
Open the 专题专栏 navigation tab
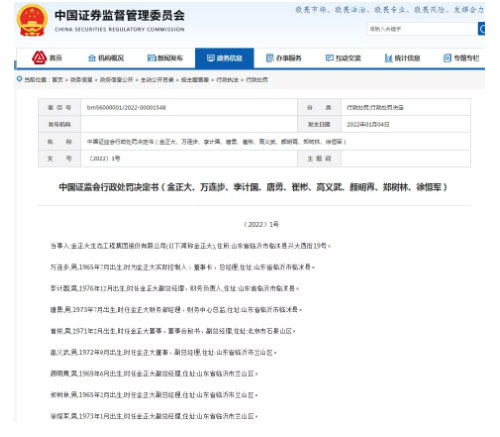coord(461,58)
